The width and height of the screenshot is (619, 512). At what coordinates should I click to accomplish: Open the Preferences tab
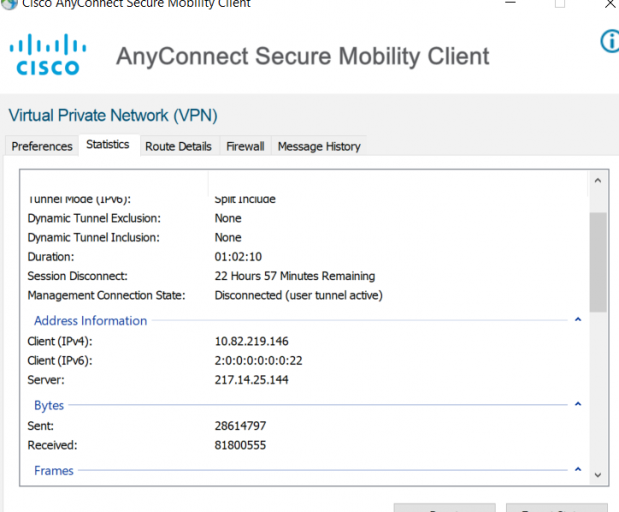pos(42,146)
